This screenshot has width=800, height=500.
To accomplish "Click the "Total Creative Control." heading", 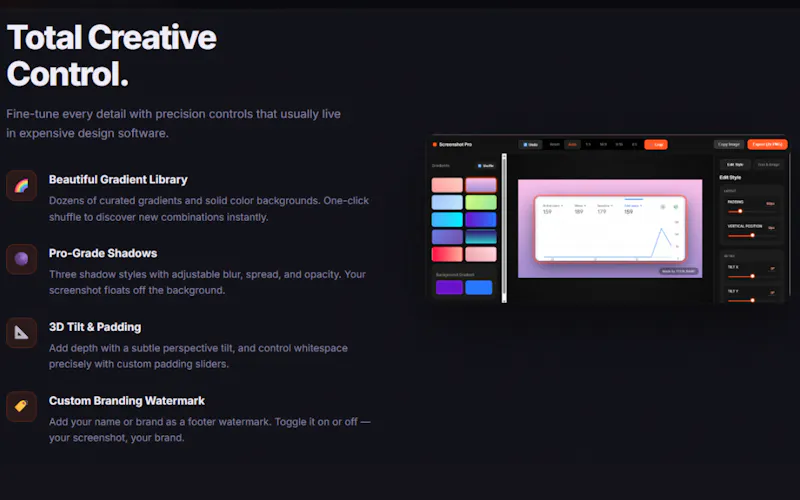I will tap(111, 56).
